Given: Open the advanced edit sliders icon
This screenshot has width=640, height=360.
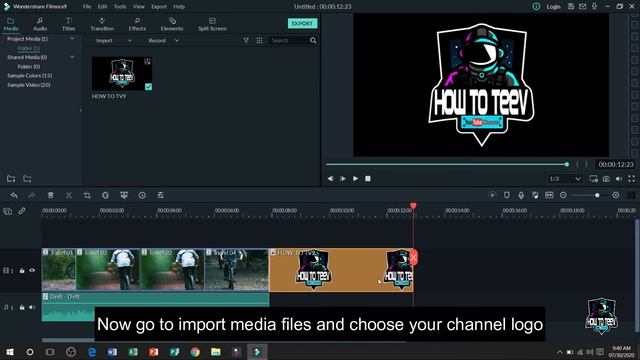Looking at the screenshot, I should [160, 196].
